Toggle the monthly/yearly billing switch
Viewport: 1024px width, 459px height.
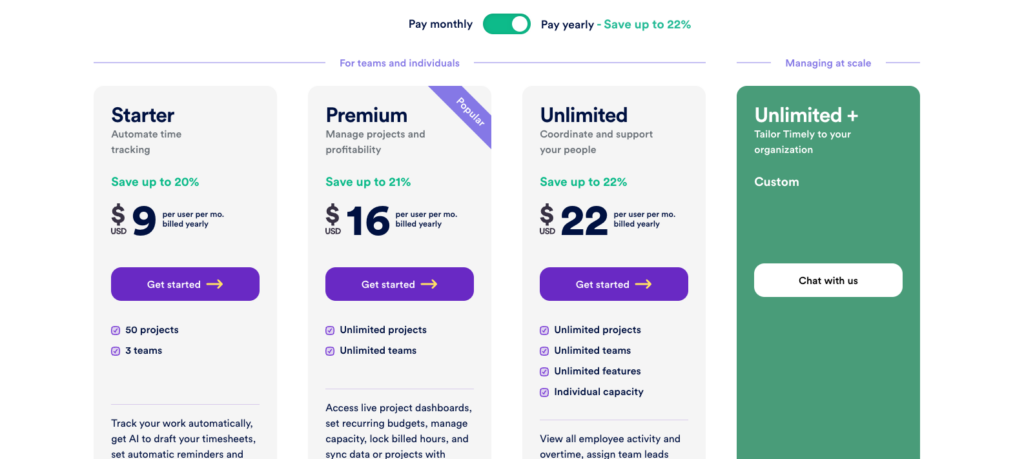pyautogui.click(x=506, y=24)
